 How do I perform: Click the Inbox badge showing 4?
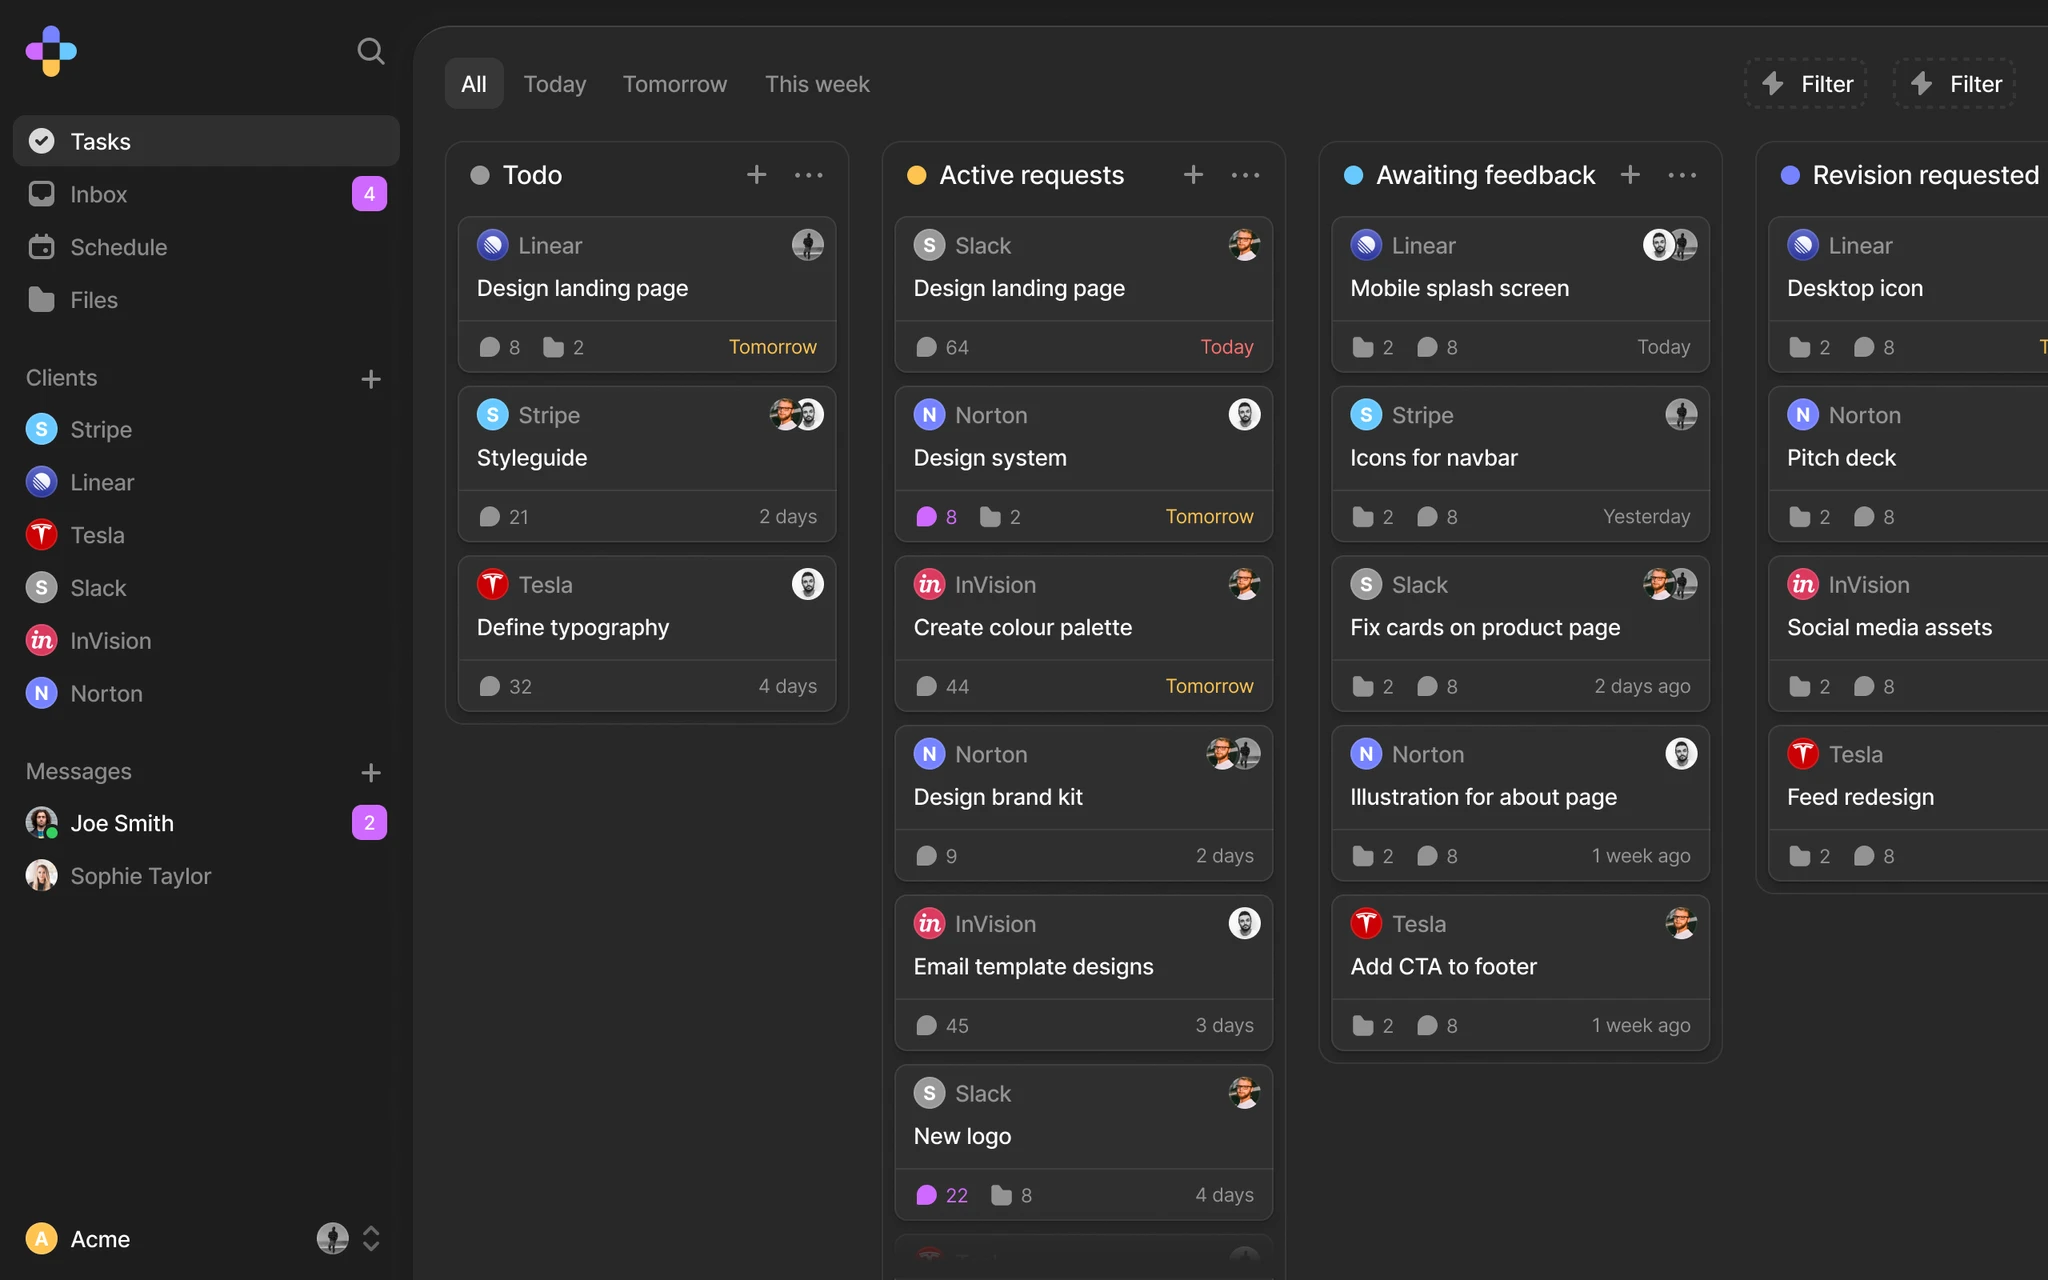(369, 194)
